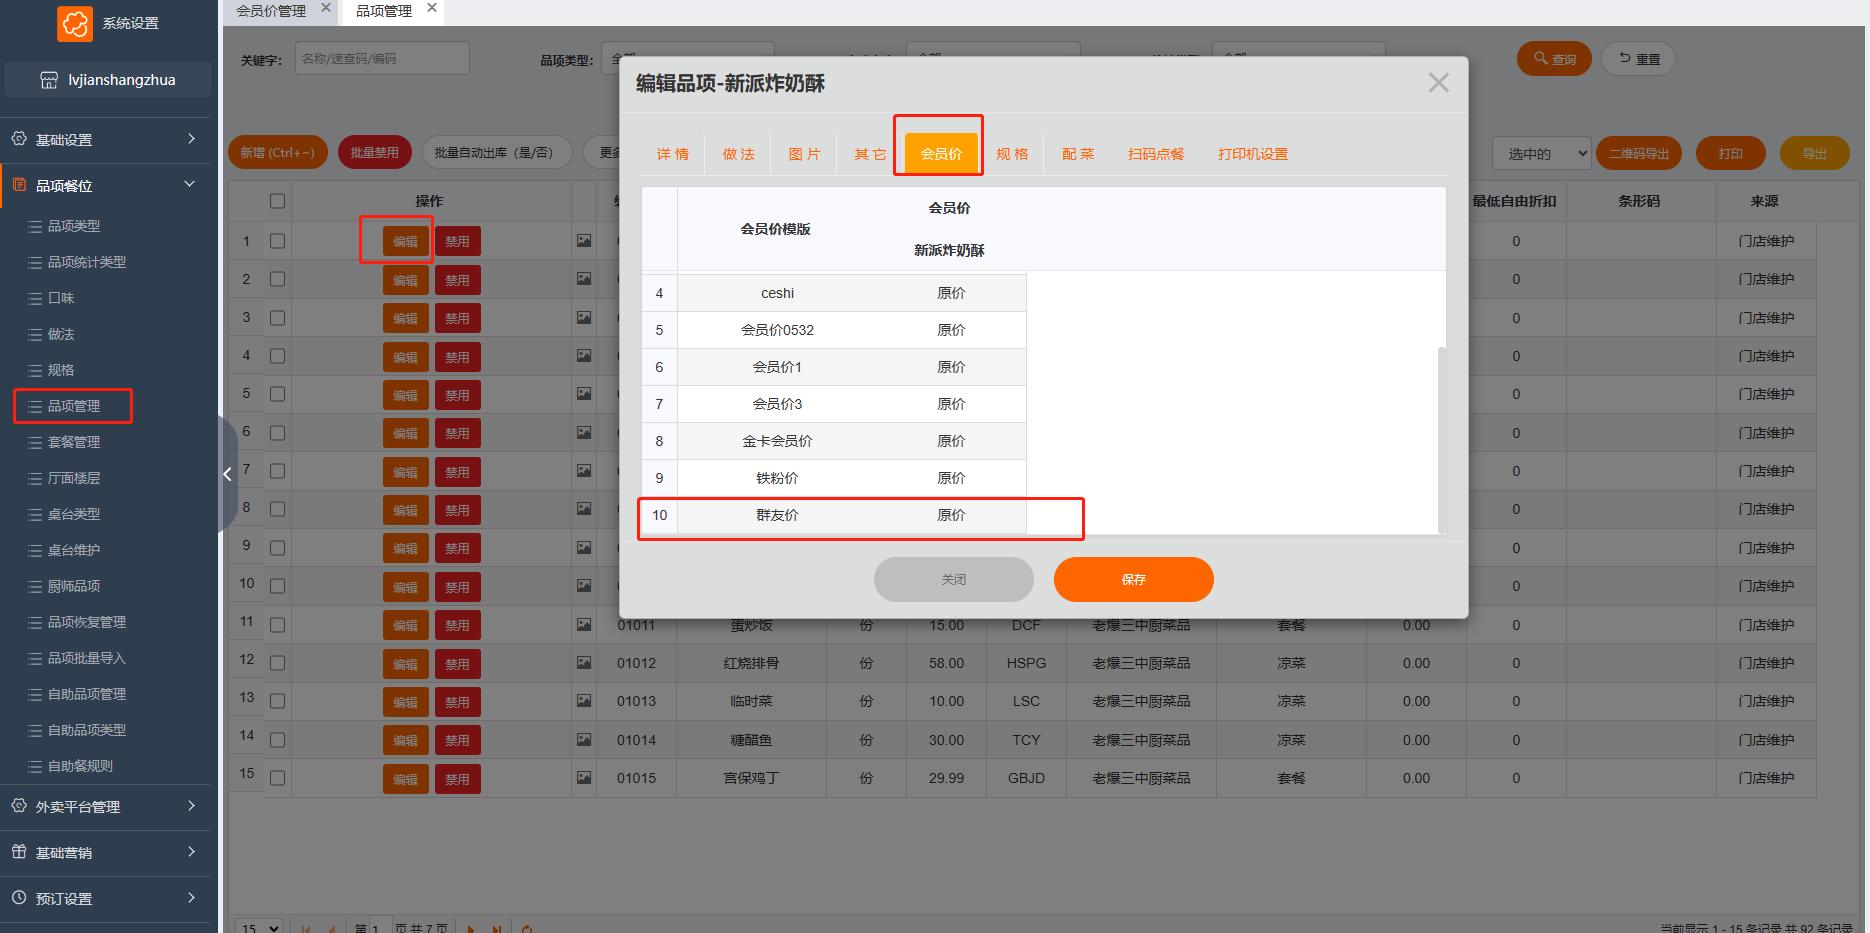Screen dimensions: 1870x933
Task: Select the 会员价 tab in dialog
Action: coord(941,154)
